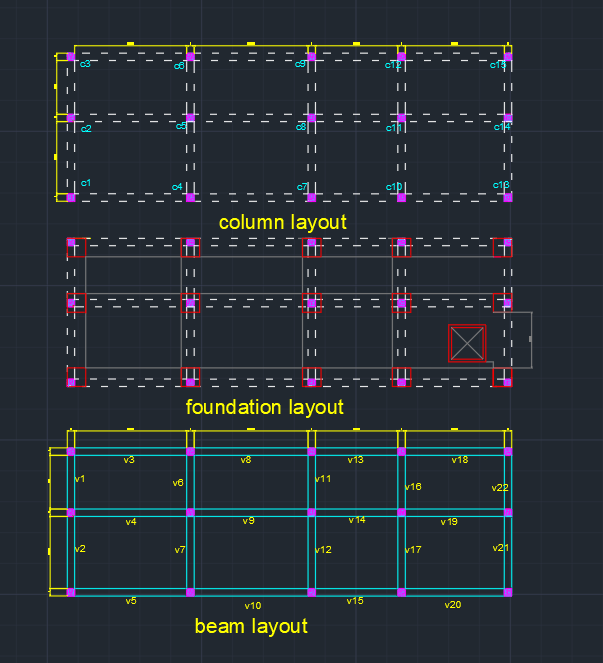Select the 'foundation layout' title text
This screenshot has width=603, height=663.
pyautogui.click(x=264, y=408)
